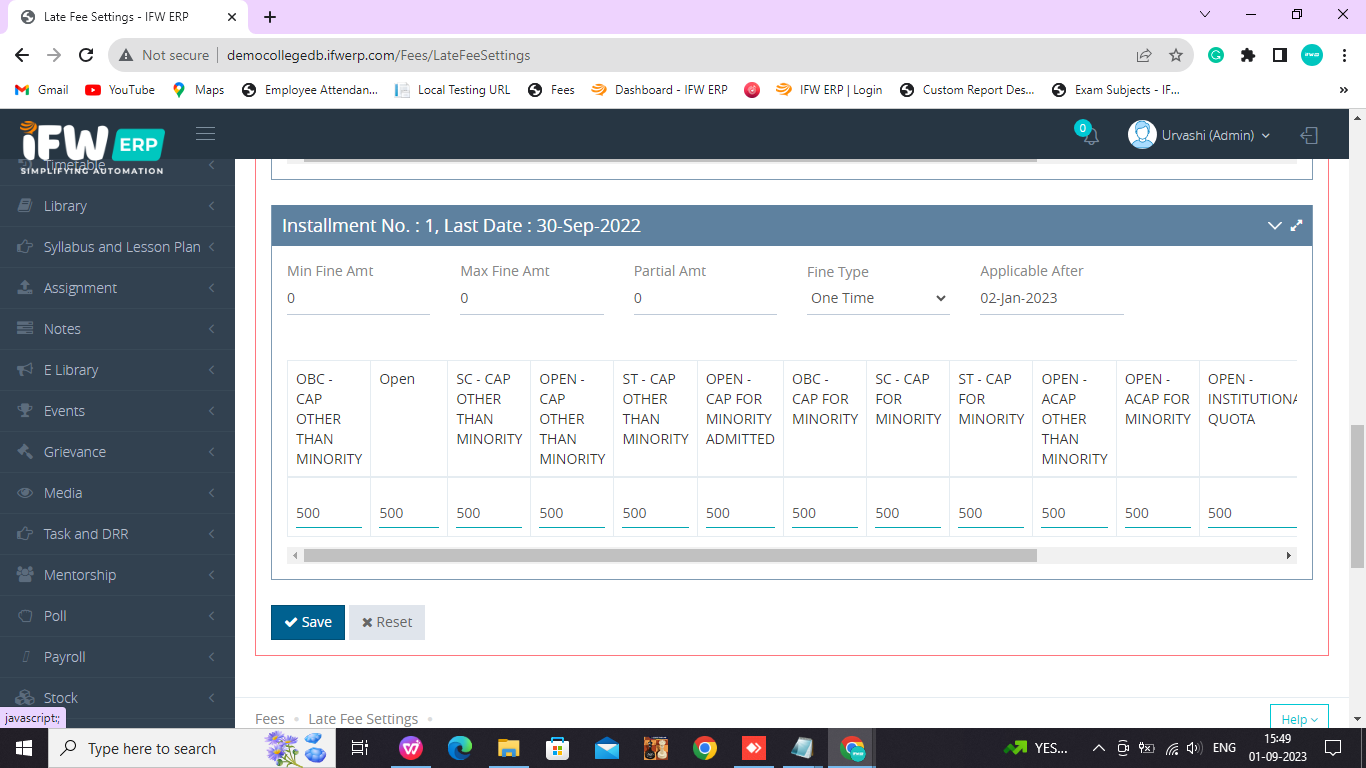Click the Media eye icon in the sidebar
1366x768 pixels.
pos(26,493)
